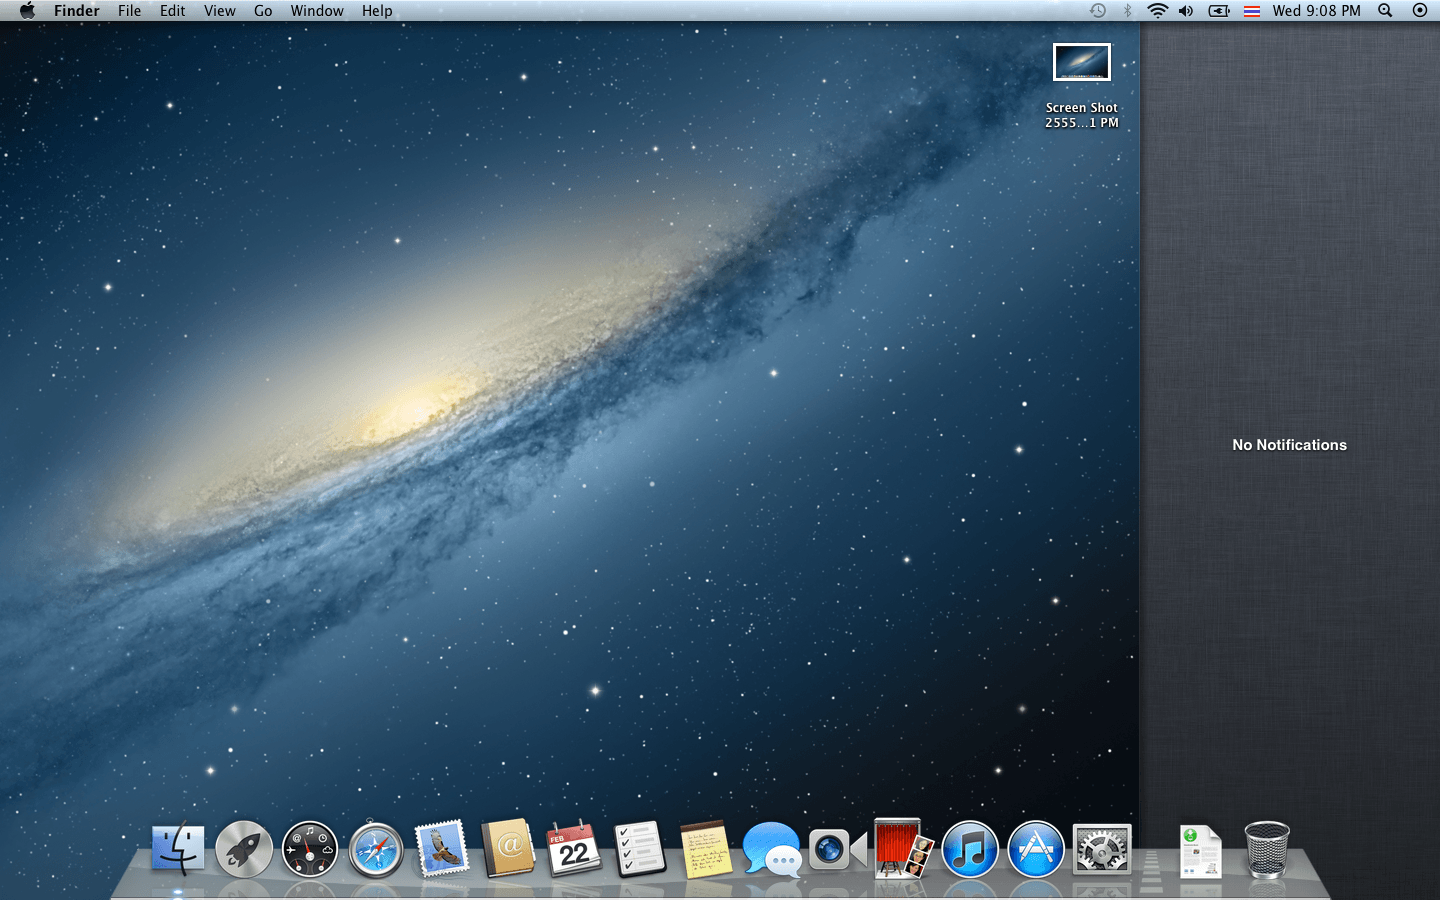The height and width of the screenshot is (900, 1440).
Task: Open Calendar showing Feb 22
Action: click(x=574, y=850)
